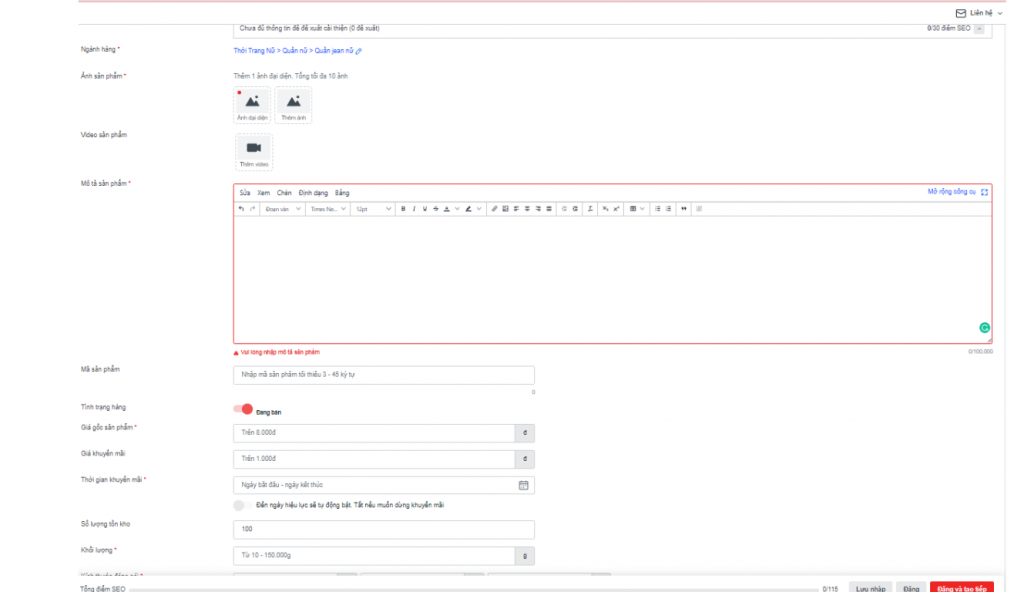Viewport: 1024px width, 592px height.
Task: Open the Bảng menu in editor
Action: pos(342,193)
